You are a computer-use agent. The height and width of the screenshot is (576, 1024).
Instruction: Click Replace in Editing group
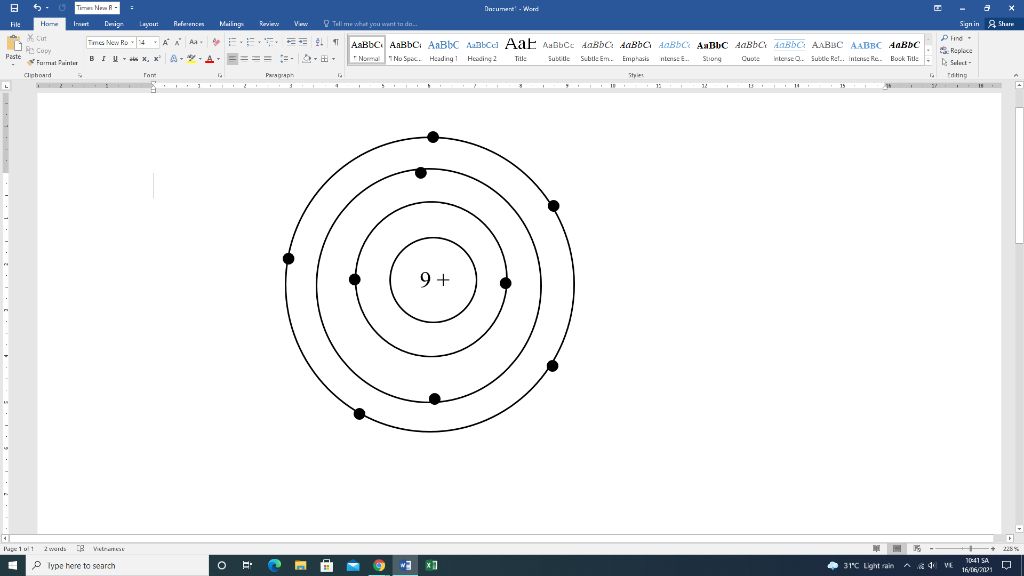point(956,50)
